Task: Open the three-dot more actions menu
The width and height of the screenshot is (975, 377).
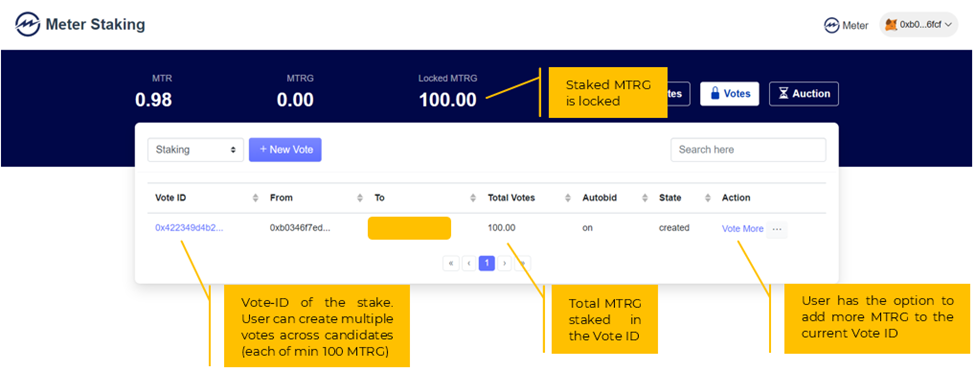Action: [x=777, y=229]
